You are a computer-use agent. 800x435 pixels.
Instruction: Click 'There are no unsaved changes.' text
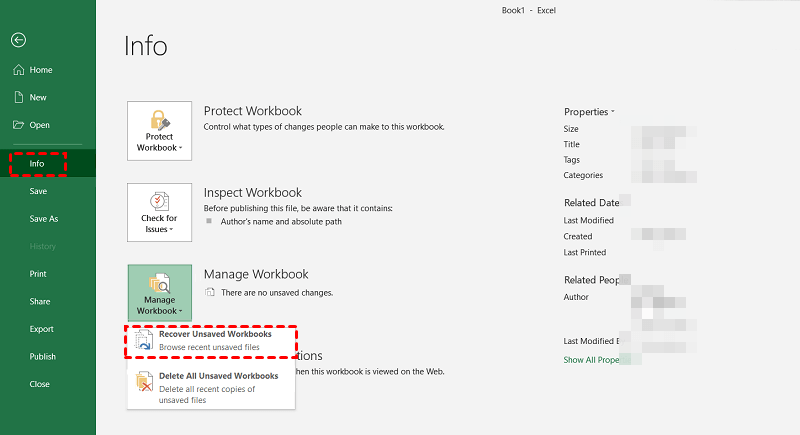point(277,293)
